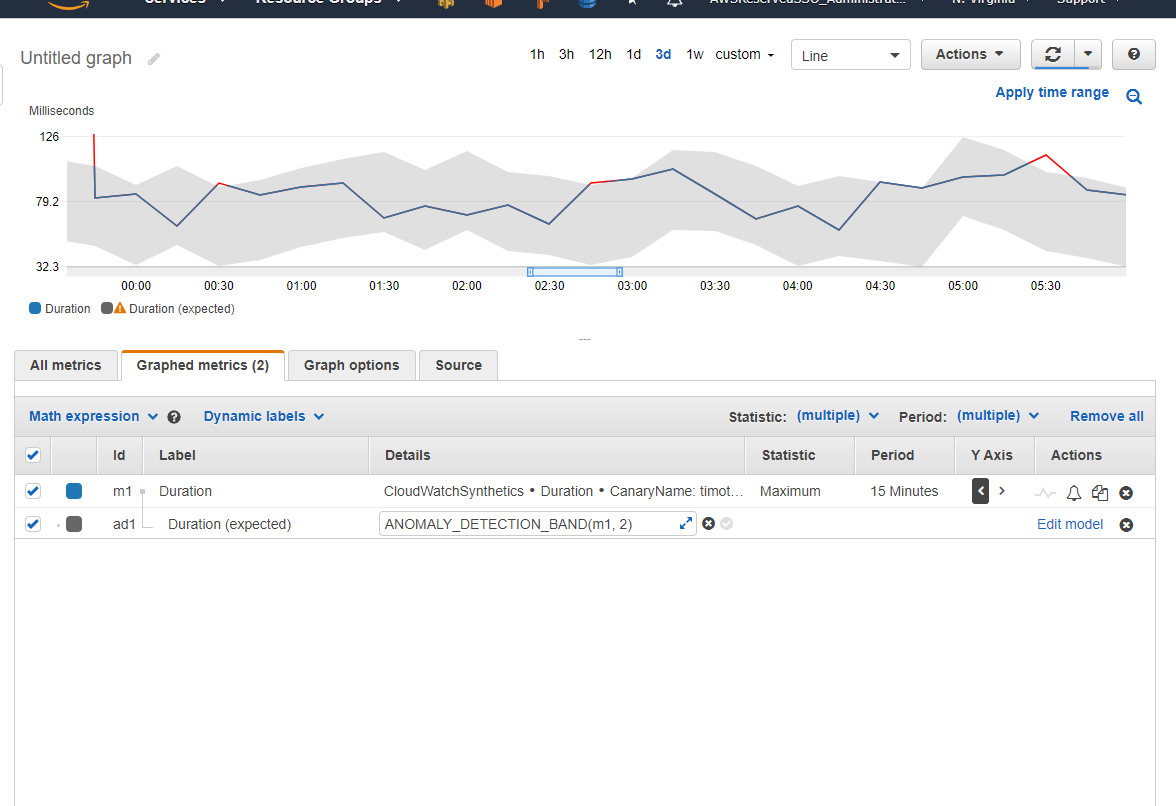Image resolution: width=1176 pixels, height=806 pixels.
Task: Open the zoom magnifier next to Apply time range
Action: 1134,97
